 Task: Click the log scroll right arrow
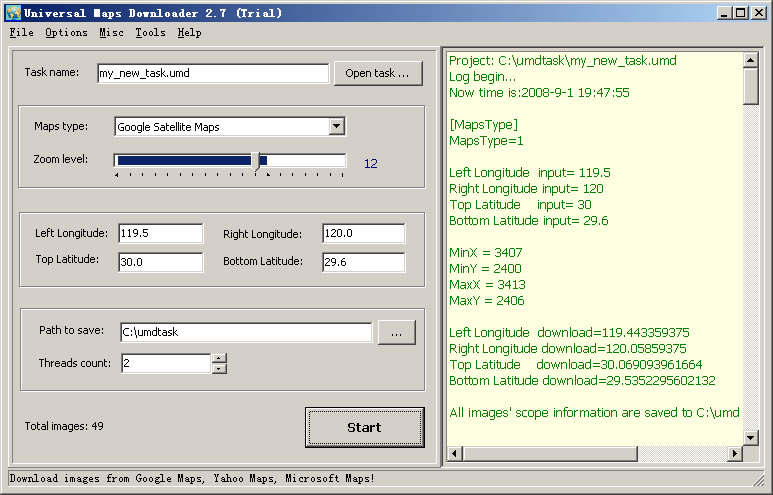tap(735, 454)
